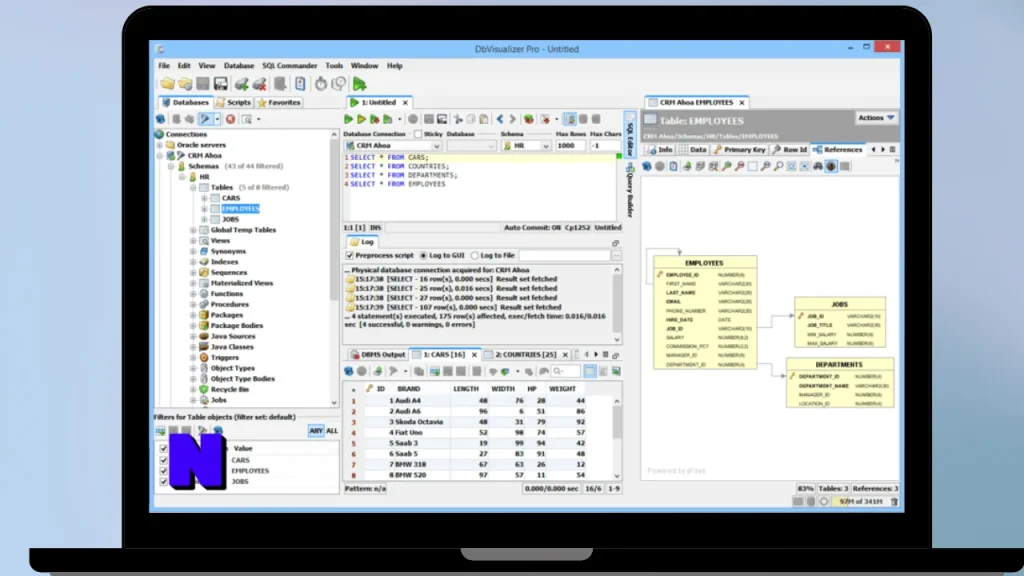Click the trash garbage-collect icon in status bar
Viewport: 1024px width, 576px height.
coord(894,502)
